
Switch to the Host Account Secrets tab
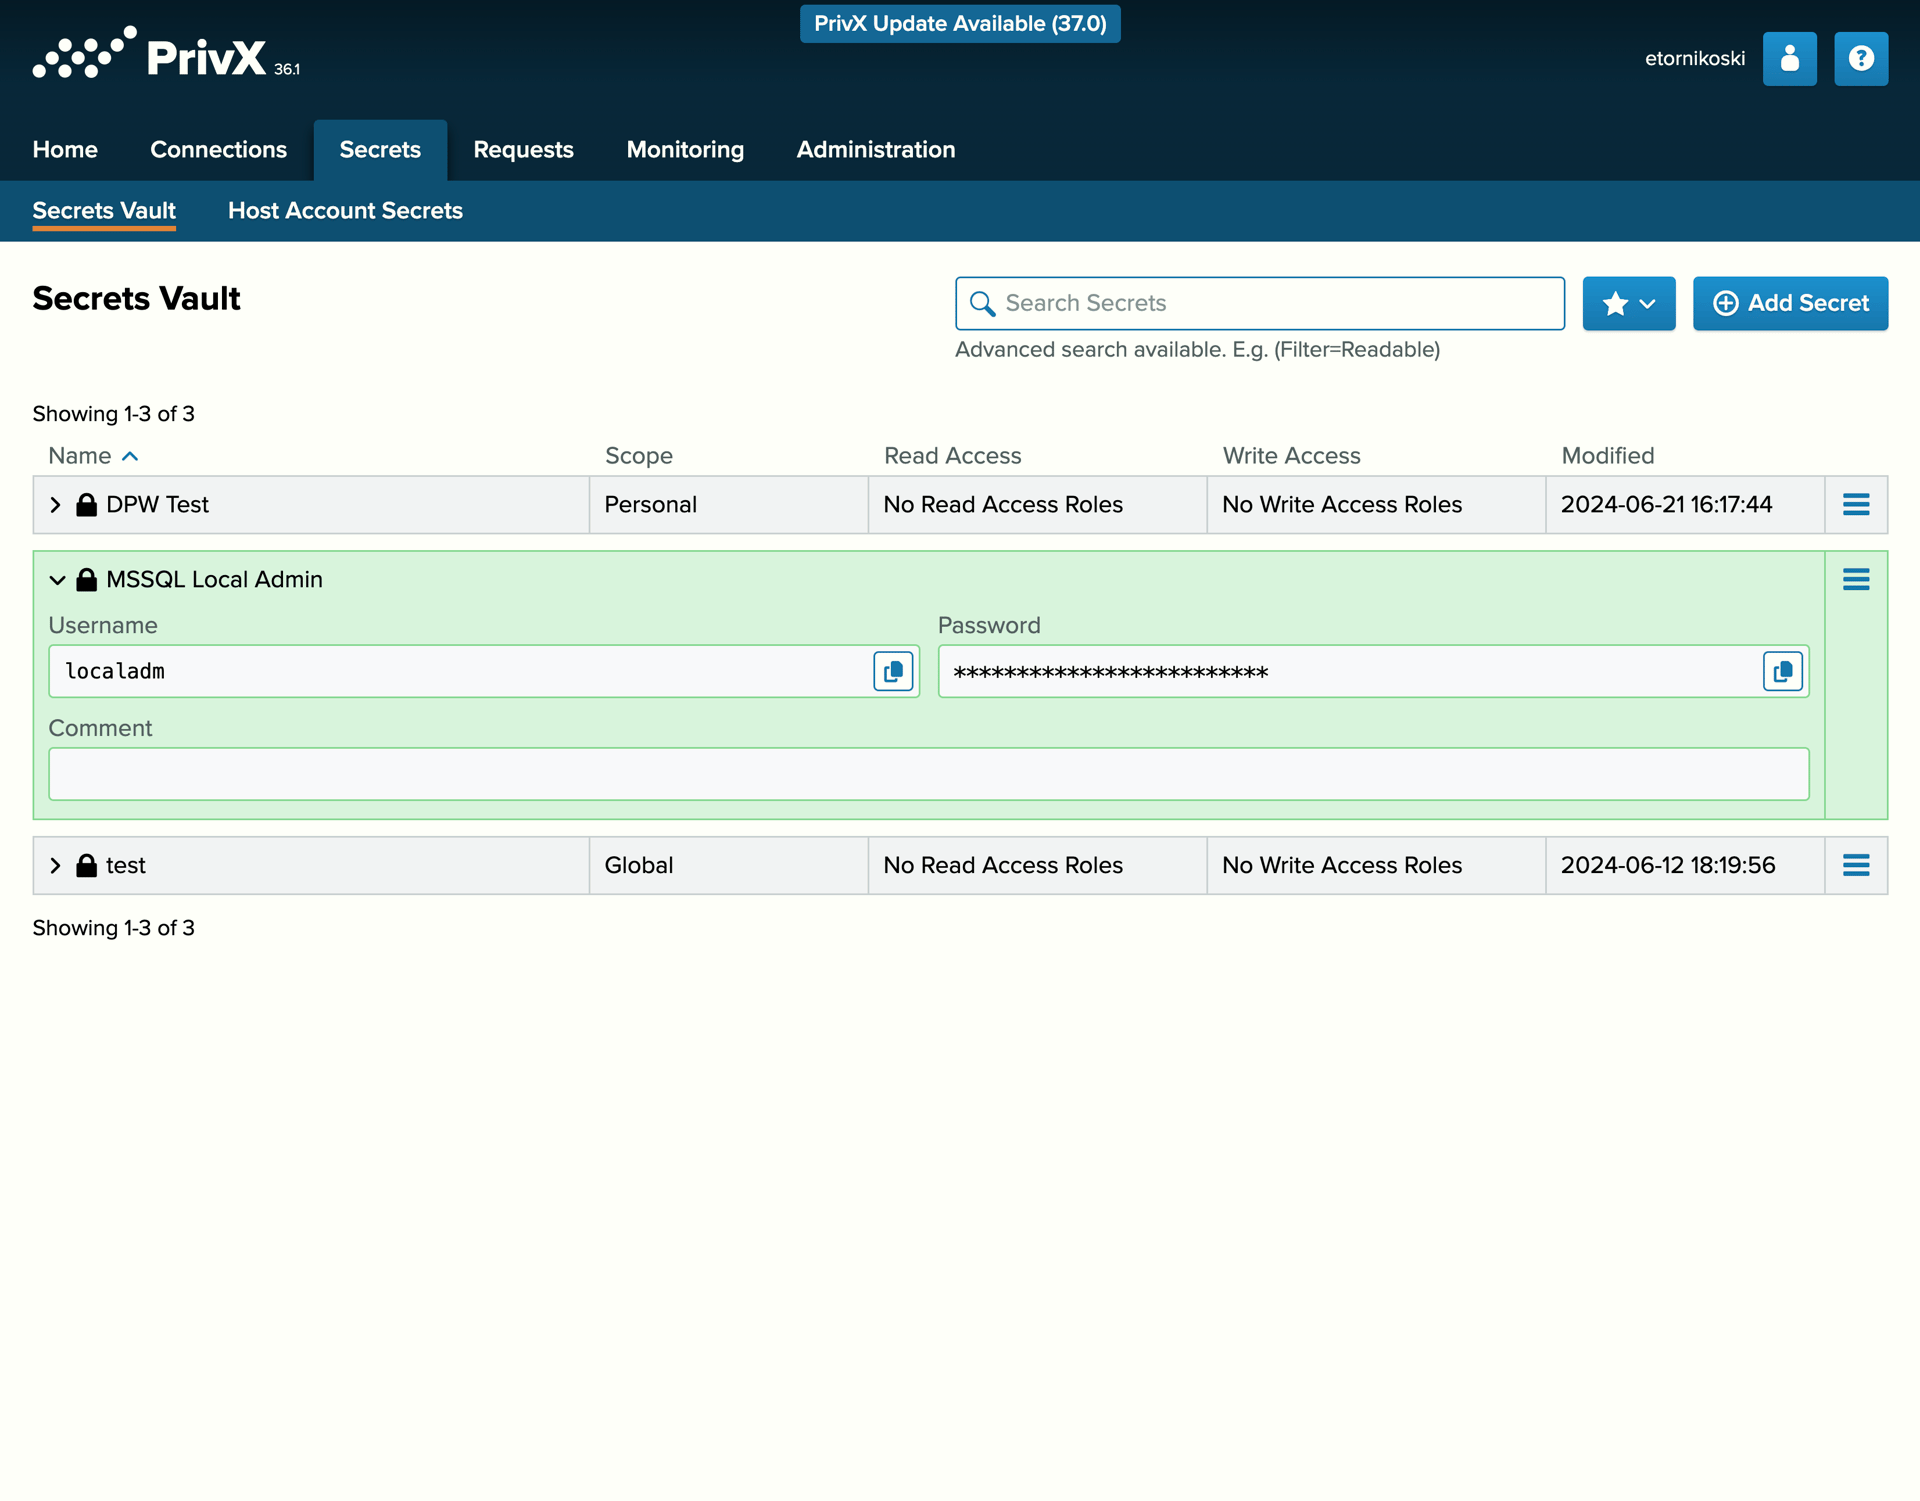345,211
